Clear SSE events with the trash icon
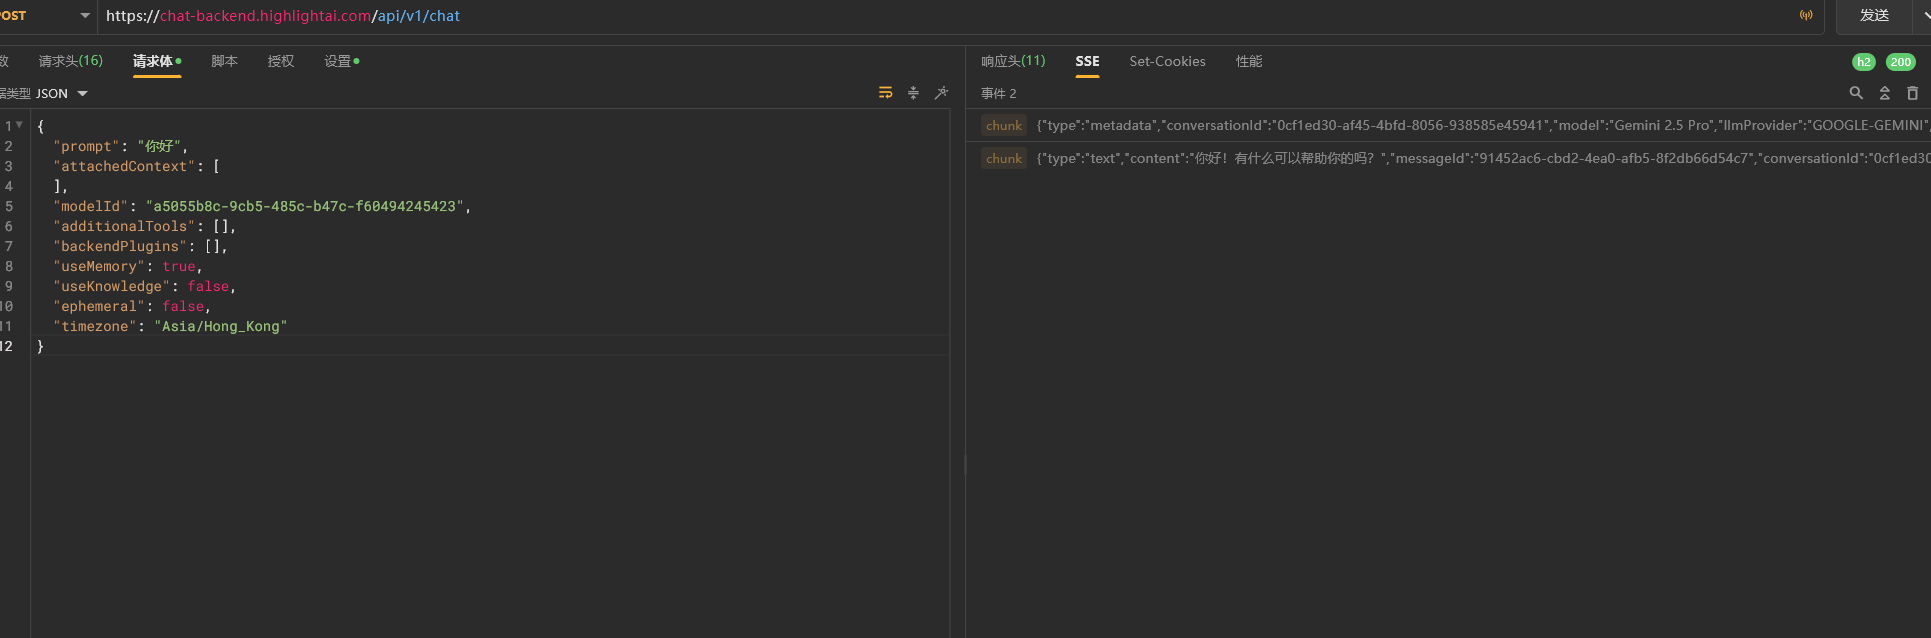The height and width of the screenshot is (638, 1931). (1912, 93)
